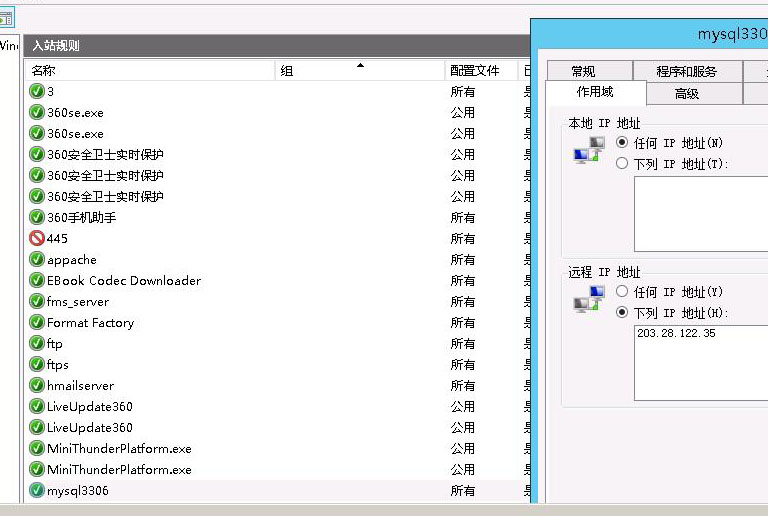Switch to the 常规 tab
This screenshot has width=768, height=516.
(x=590, y=71)
